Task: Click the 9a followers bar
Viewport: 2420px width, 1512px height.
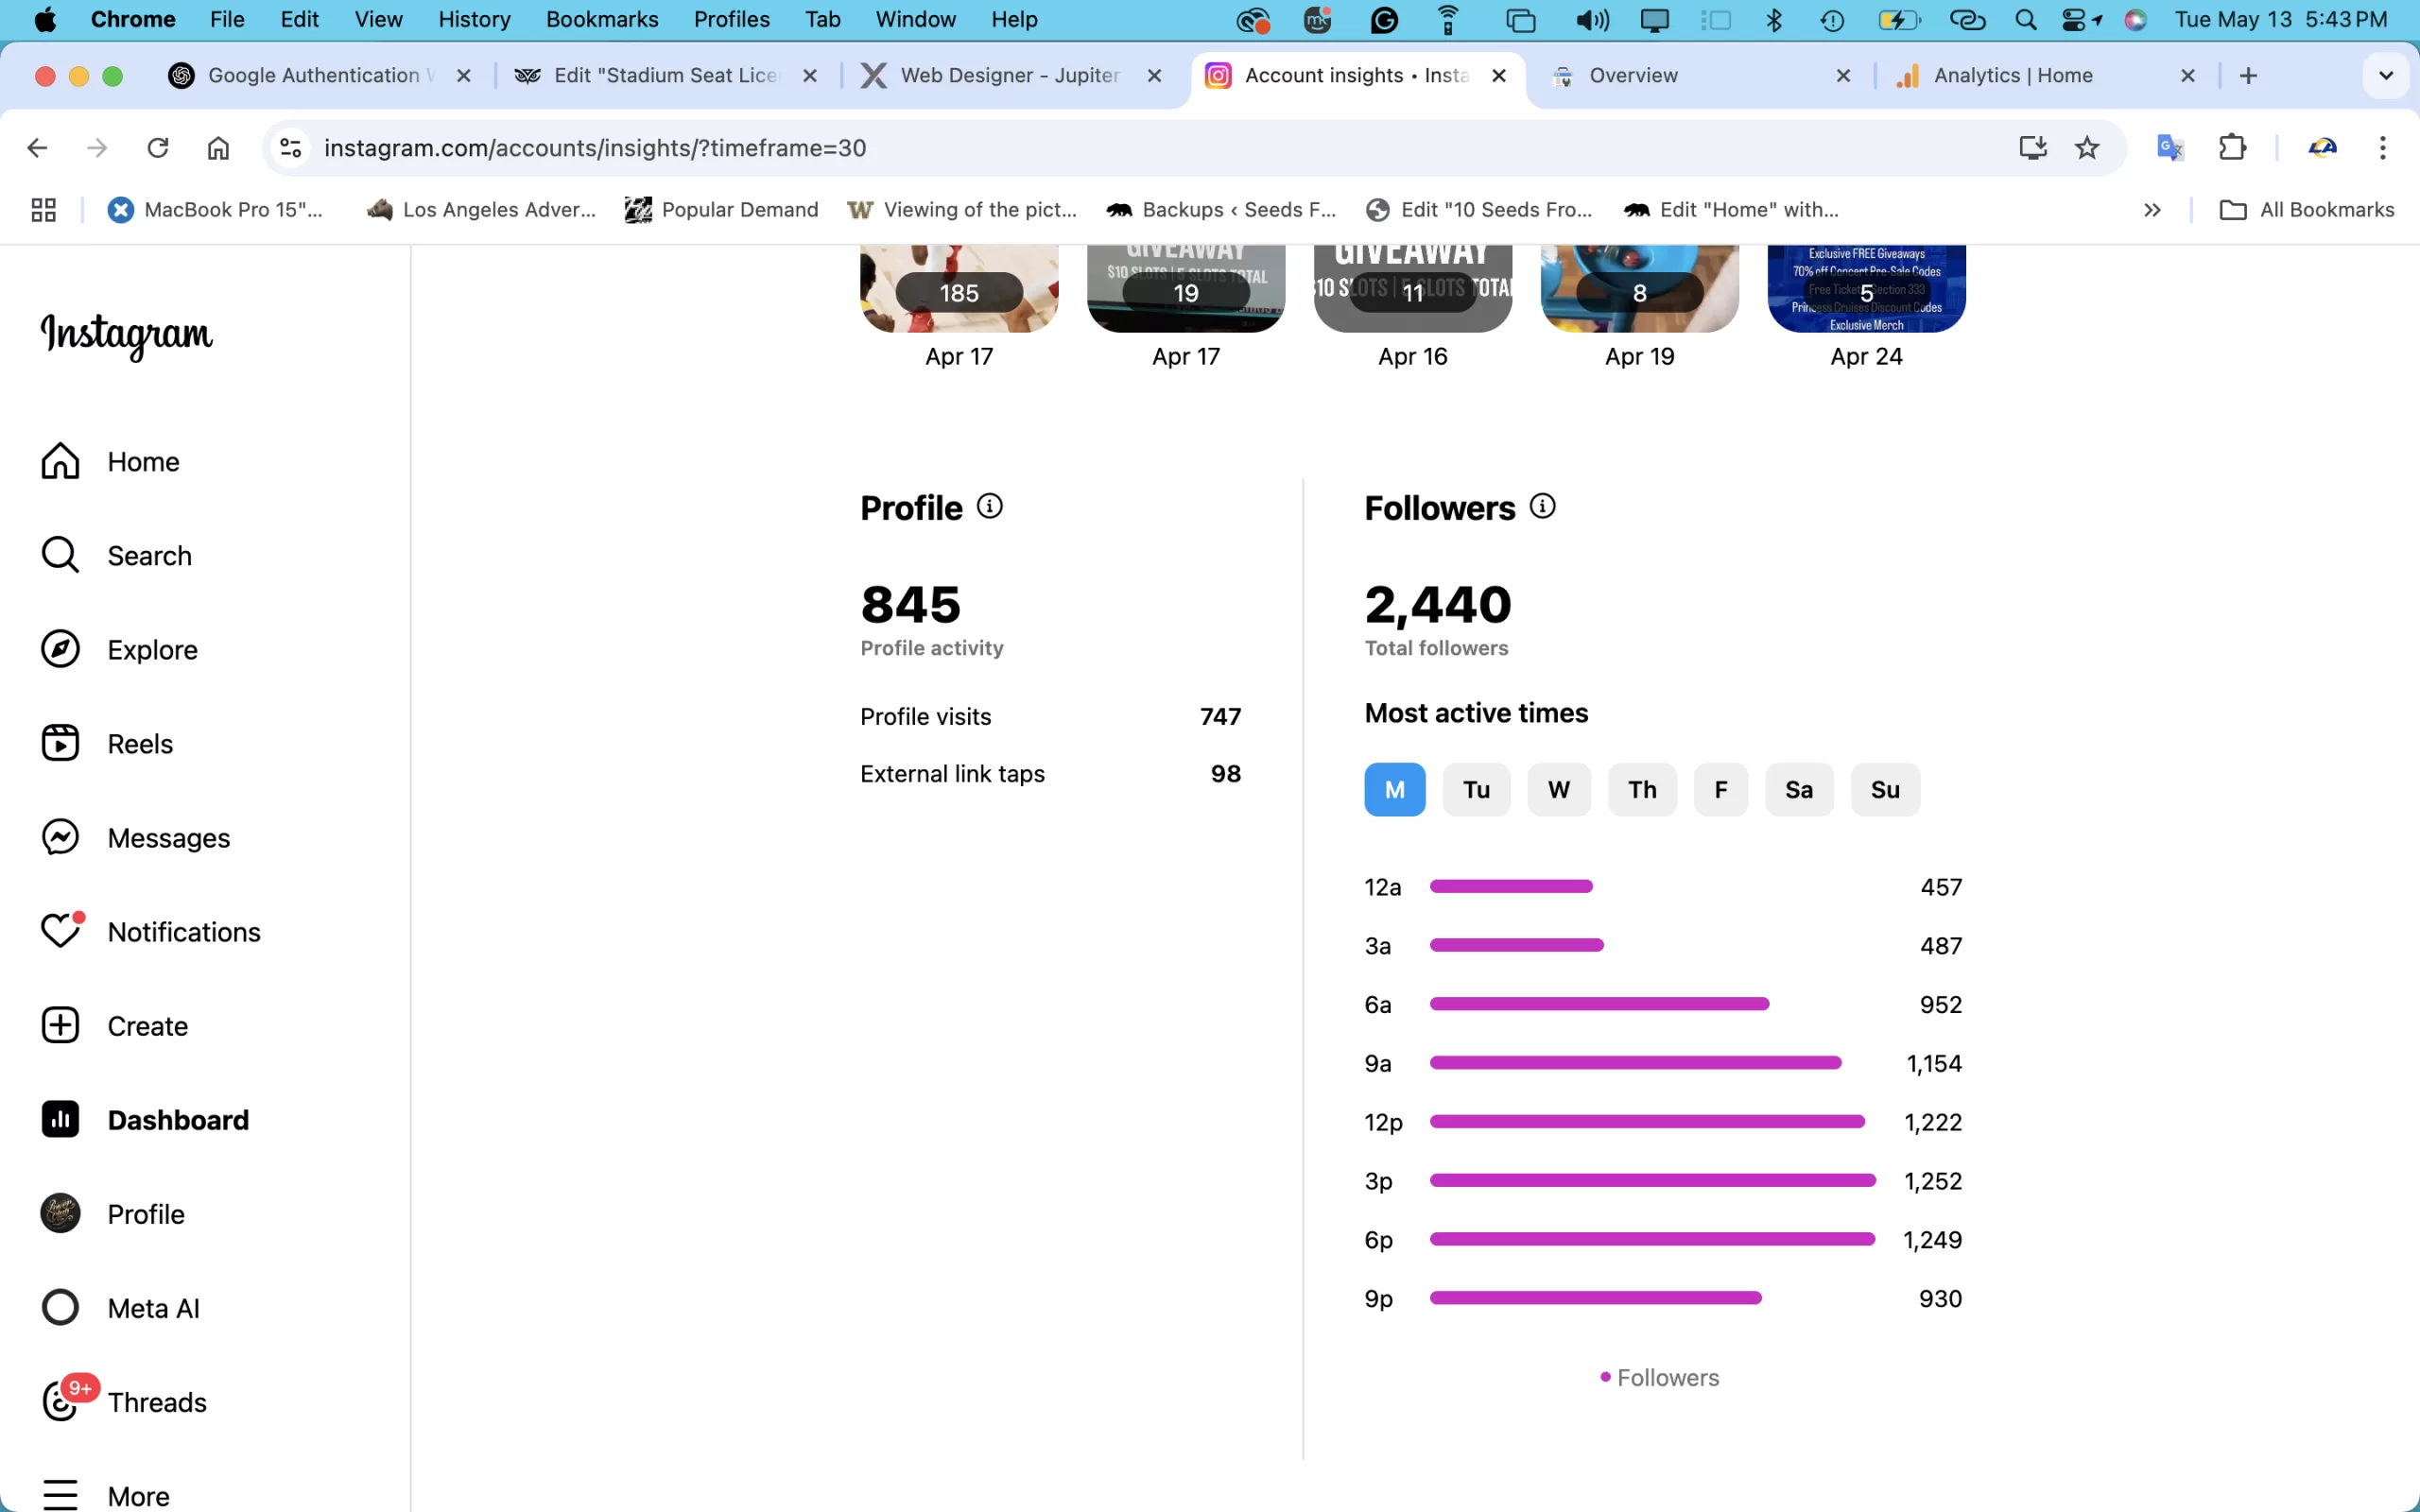Action: 1634,1063
